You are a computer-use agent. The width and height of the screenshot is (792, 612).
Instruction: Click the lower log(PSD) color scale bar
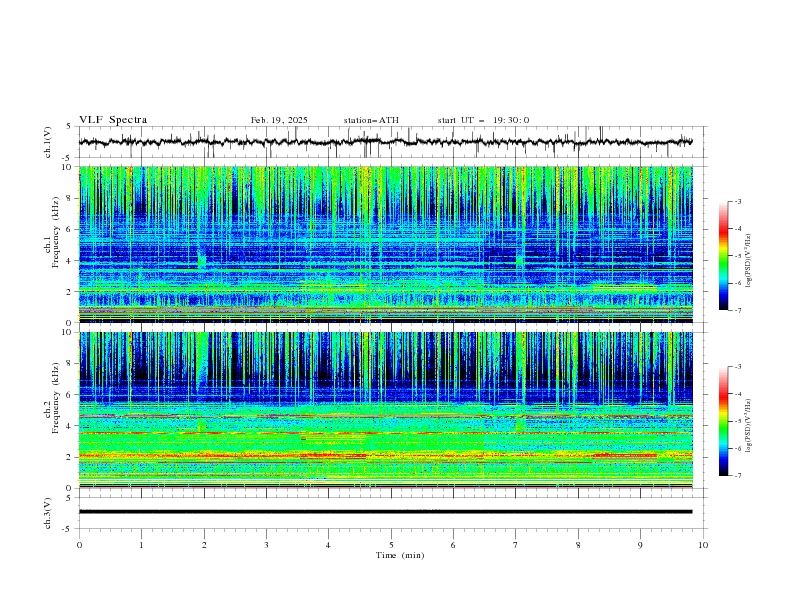point(724,421)
